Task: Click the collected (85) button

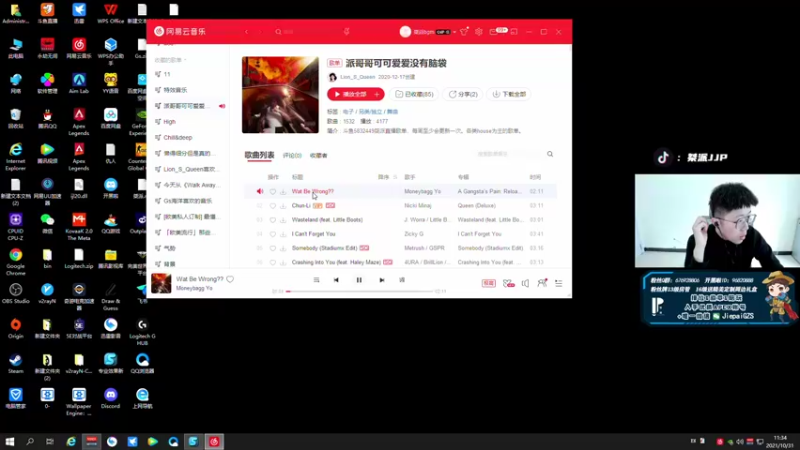Action: pyautogui.click(x=414, y=94)
